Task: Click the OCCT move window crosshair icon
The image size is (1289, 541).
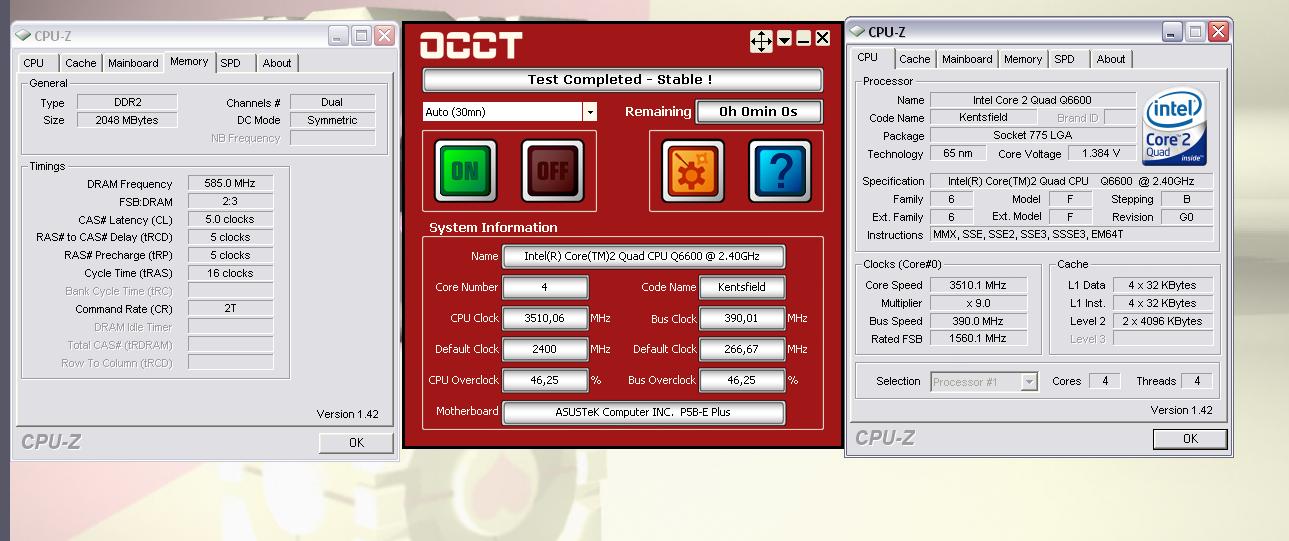Action: (761, 41)
